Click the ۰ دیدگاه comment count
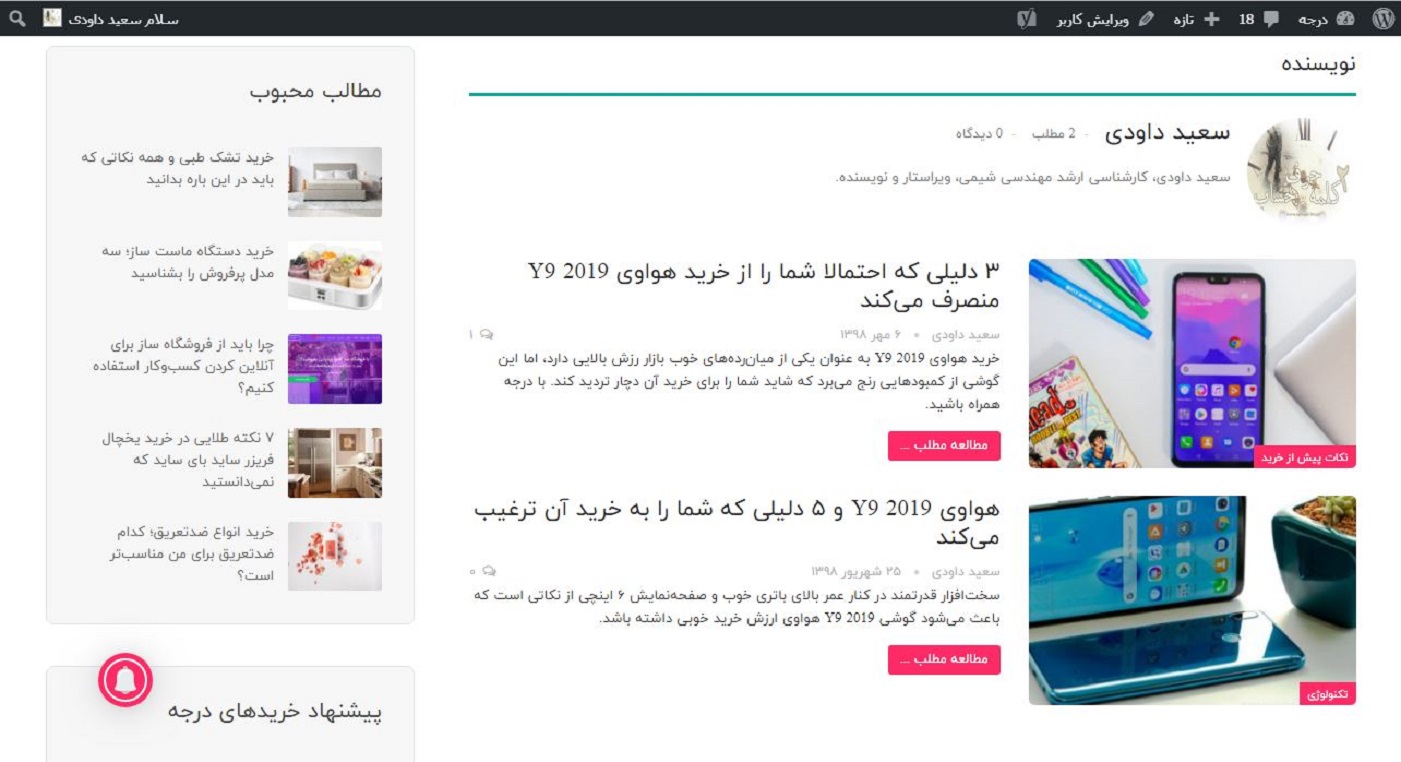 [980, 133]
